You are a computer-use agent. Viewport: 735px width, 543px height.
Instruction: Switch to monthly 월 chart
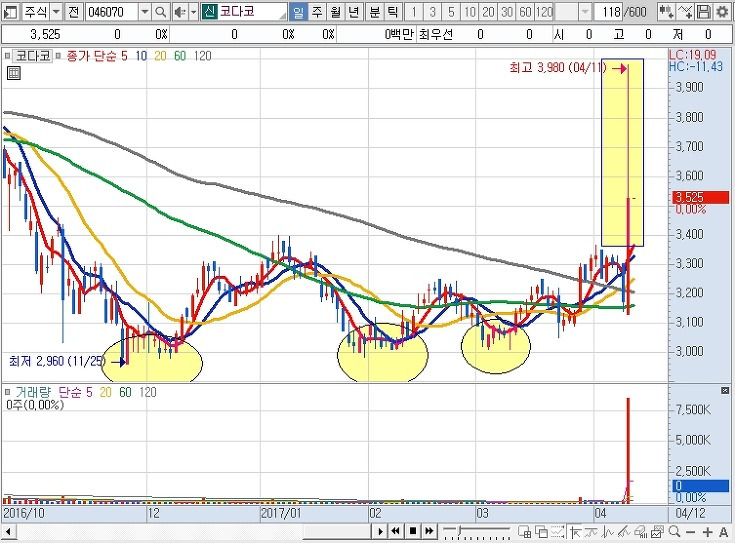(x=335, y=12)
